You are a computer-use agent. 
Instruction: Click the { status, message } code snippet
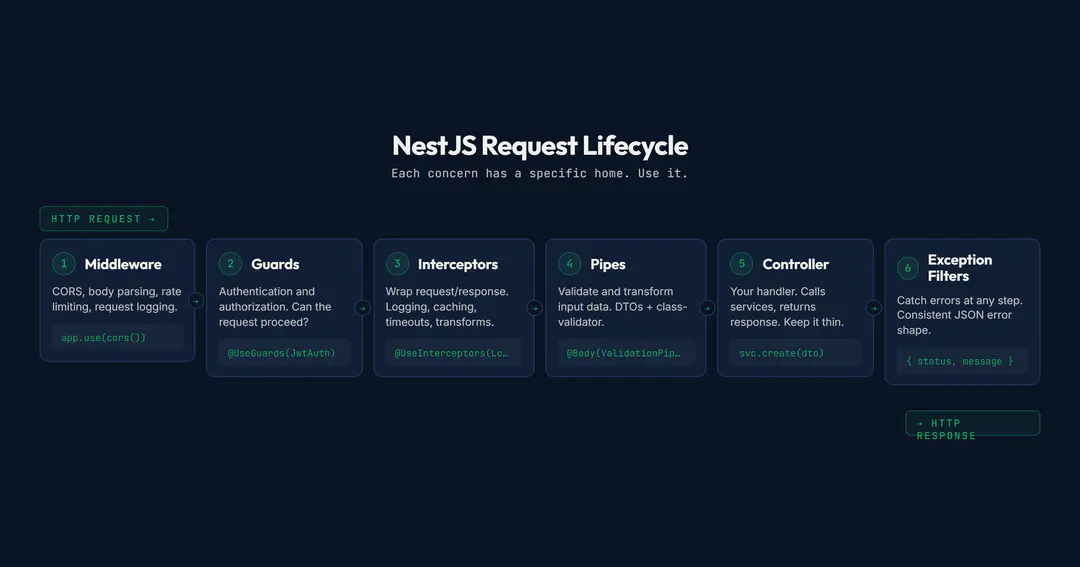click(962, 361)
